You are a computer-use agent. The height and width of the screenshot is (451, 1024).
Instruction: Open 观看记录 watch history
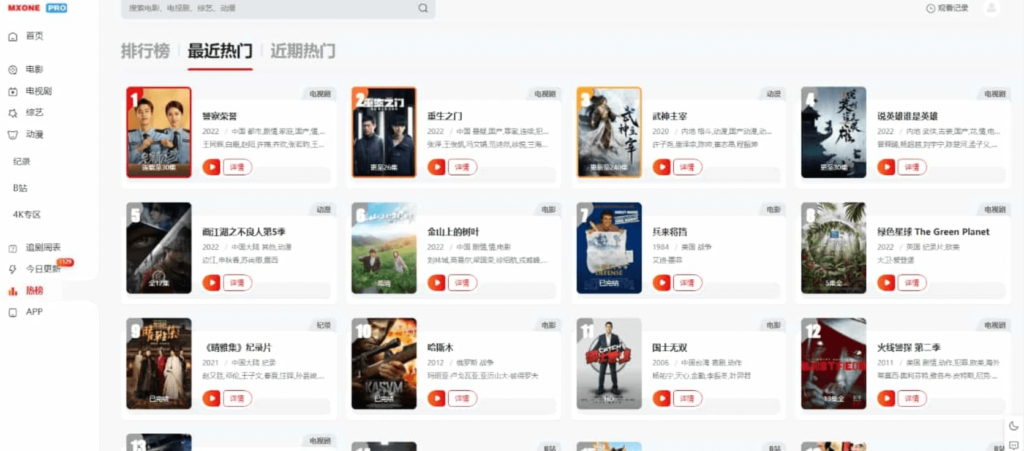click(947, 8)
